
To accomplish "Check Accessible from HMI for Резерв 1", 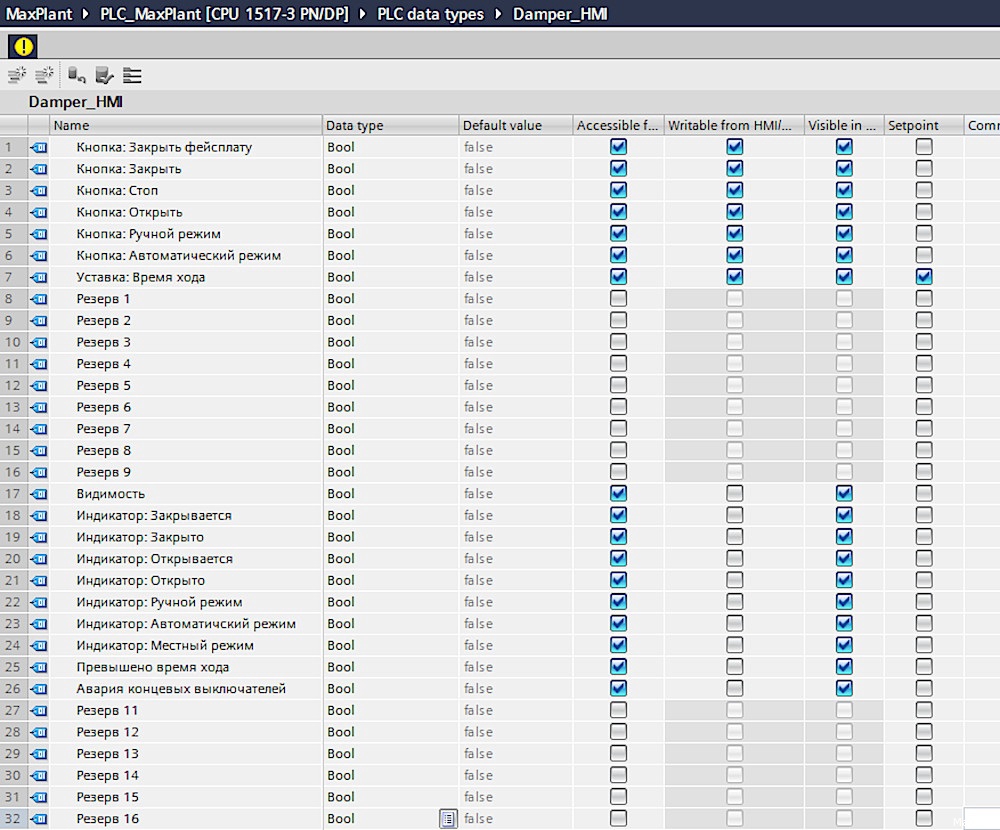I will pyautogui.click(x=618, y=299).
